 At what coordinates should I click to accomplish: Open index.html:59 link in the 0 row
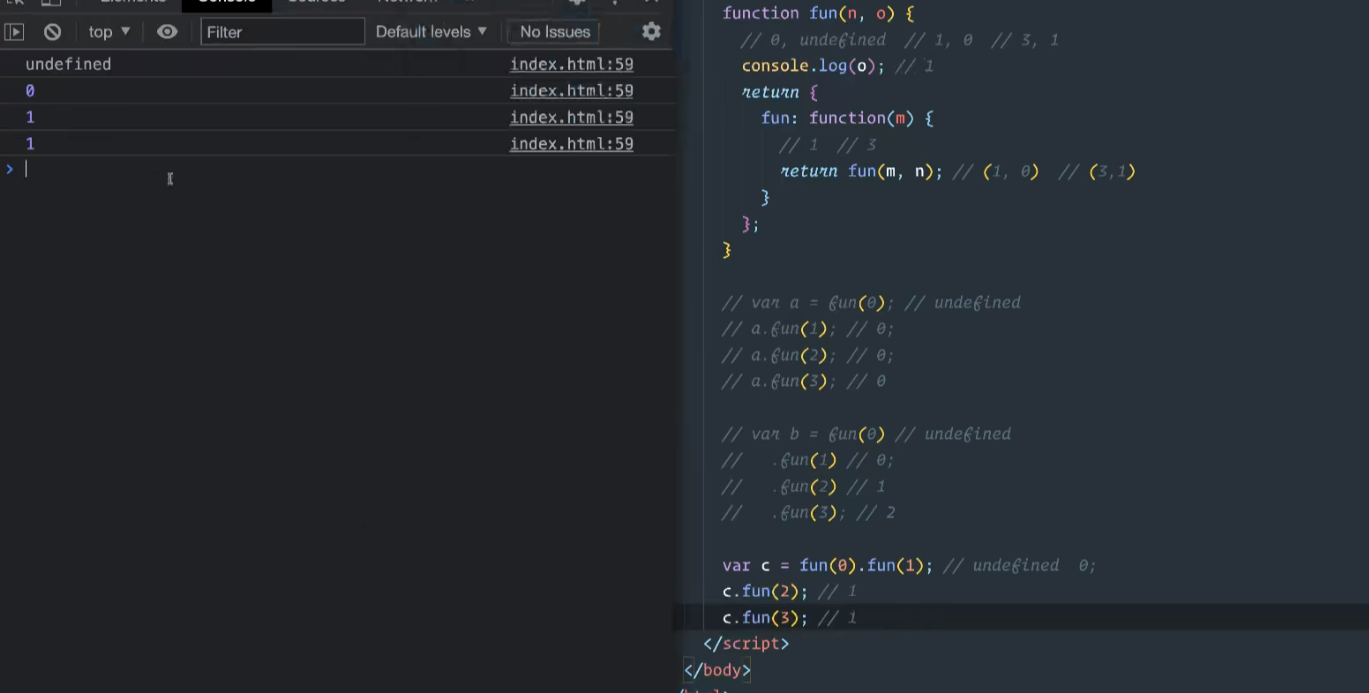click(571, 91)
